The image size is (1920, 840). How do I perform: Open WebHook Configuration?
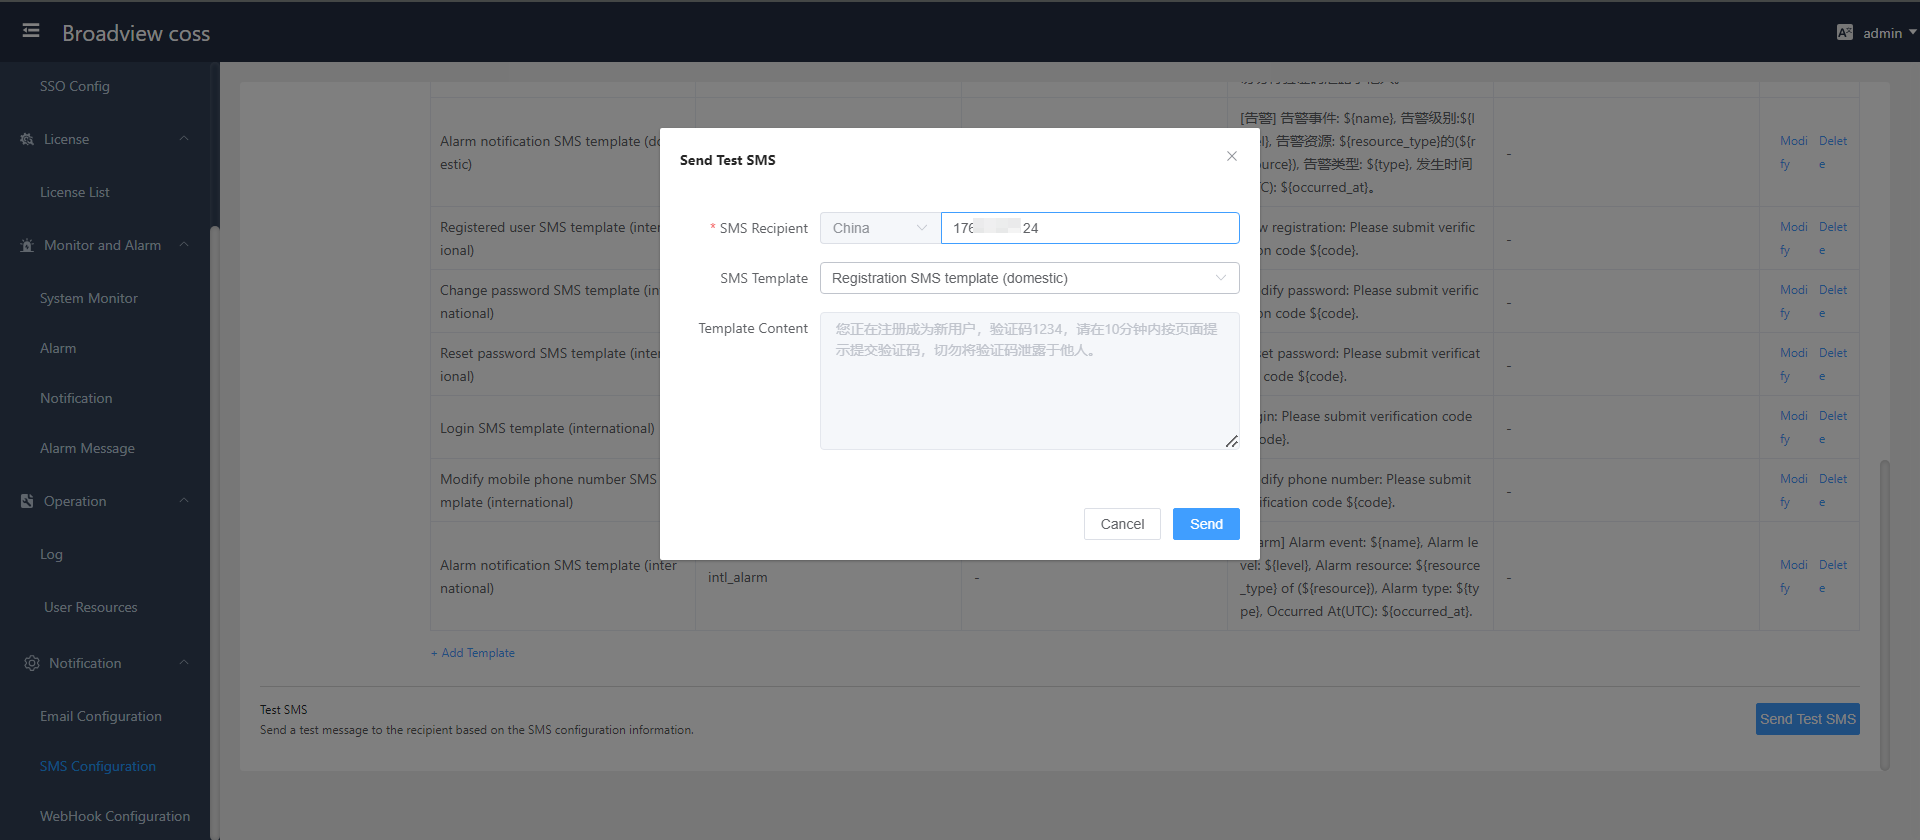[x=115, y=816]
